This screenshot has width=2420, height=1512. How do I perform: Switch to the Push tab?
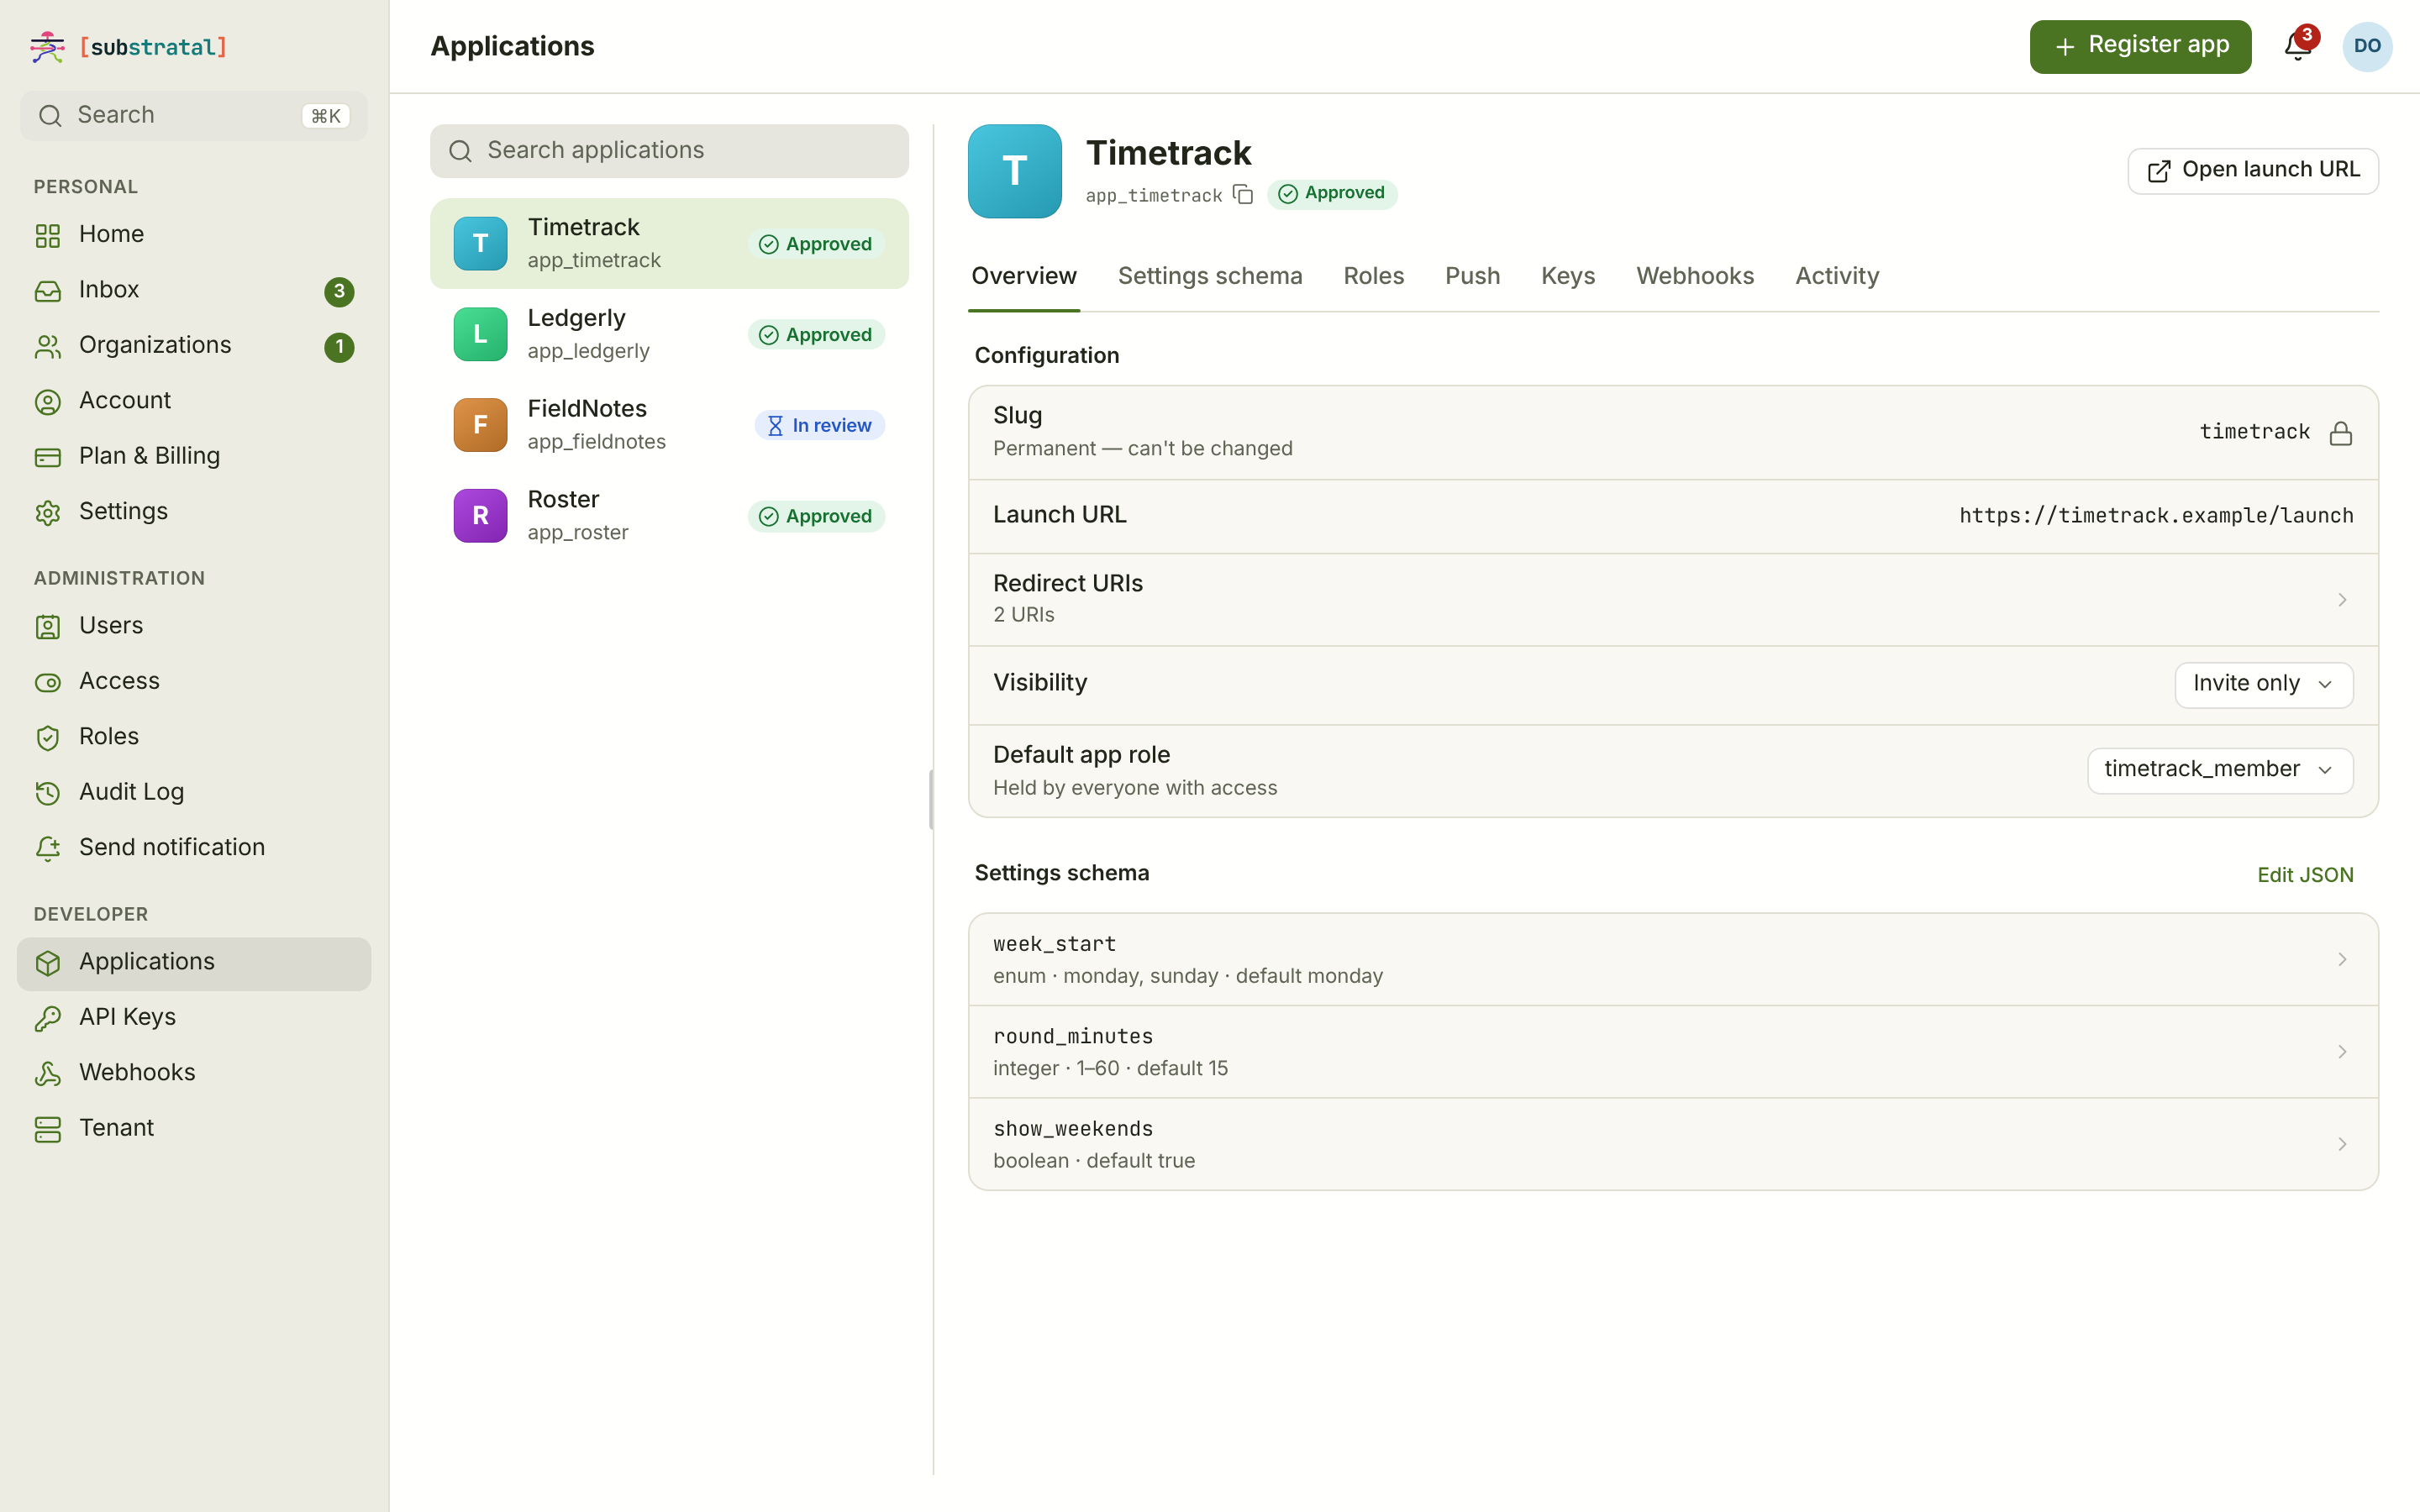pyautogui.click(x=1471, y=276)
